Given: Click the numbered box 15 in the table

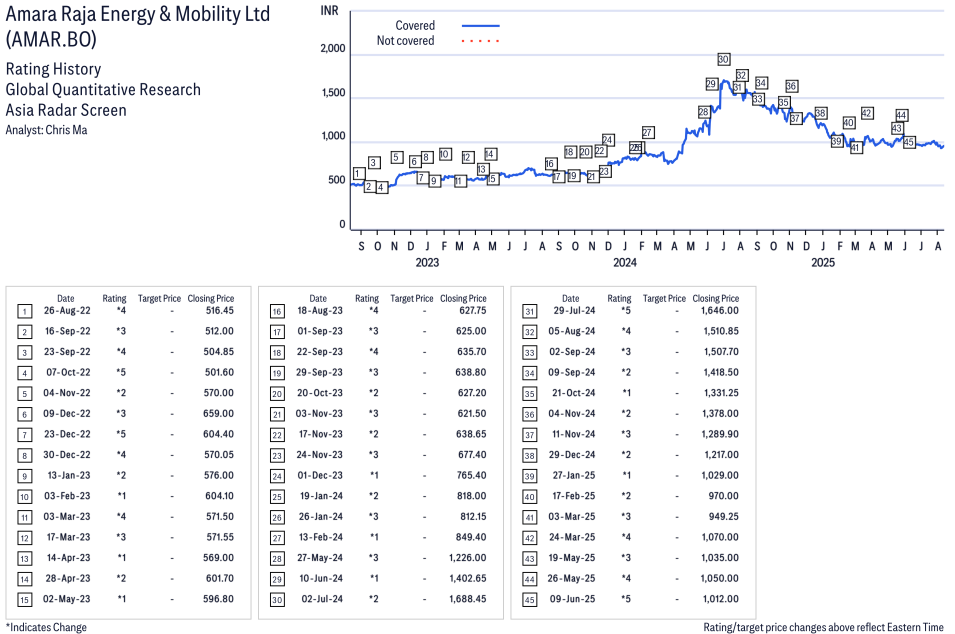Looking at the screenshot, I should click(24, 600).
